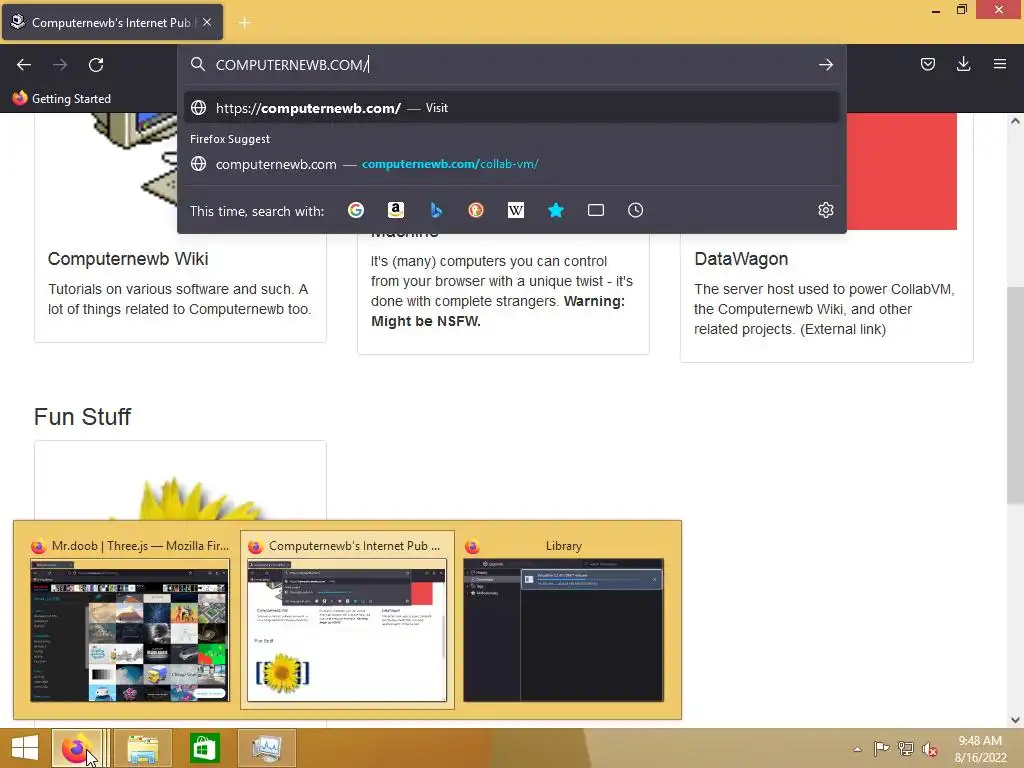This screenshot has width=1024, height=768.
Task: Search in Bookmarks via star icon
Action: tap(556, 210)
